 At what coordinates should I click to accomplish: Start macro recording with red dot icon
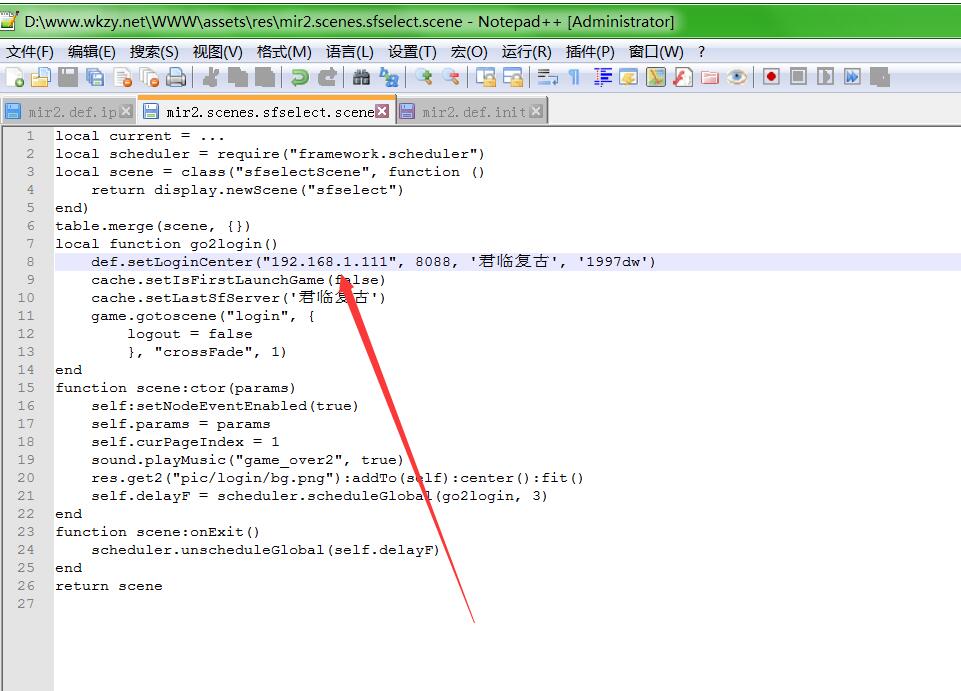pos(771,77)
